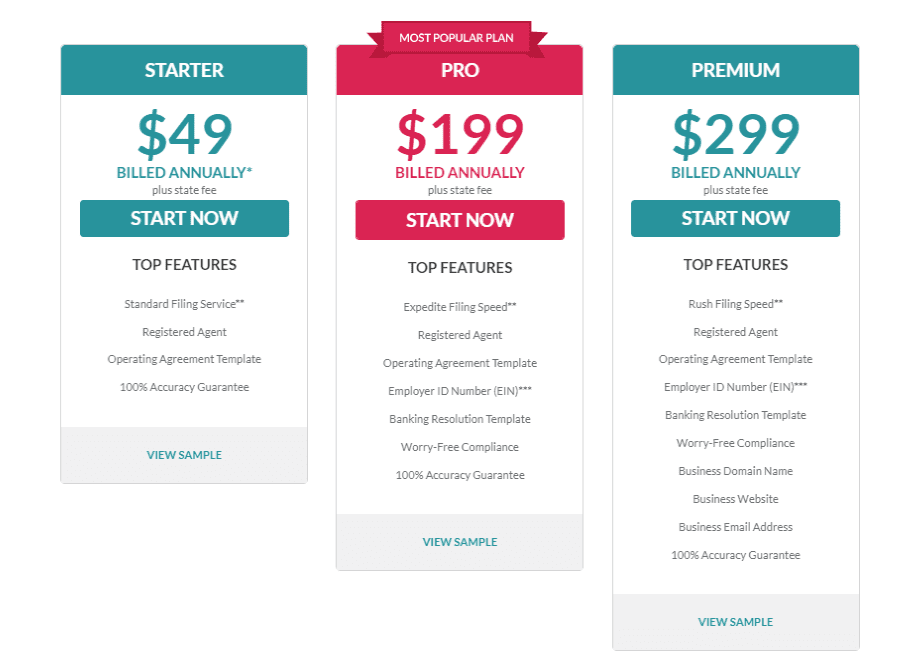The image size is (909, 670).
Task: Select the Premium plan header
Action: tap(735, 71)
